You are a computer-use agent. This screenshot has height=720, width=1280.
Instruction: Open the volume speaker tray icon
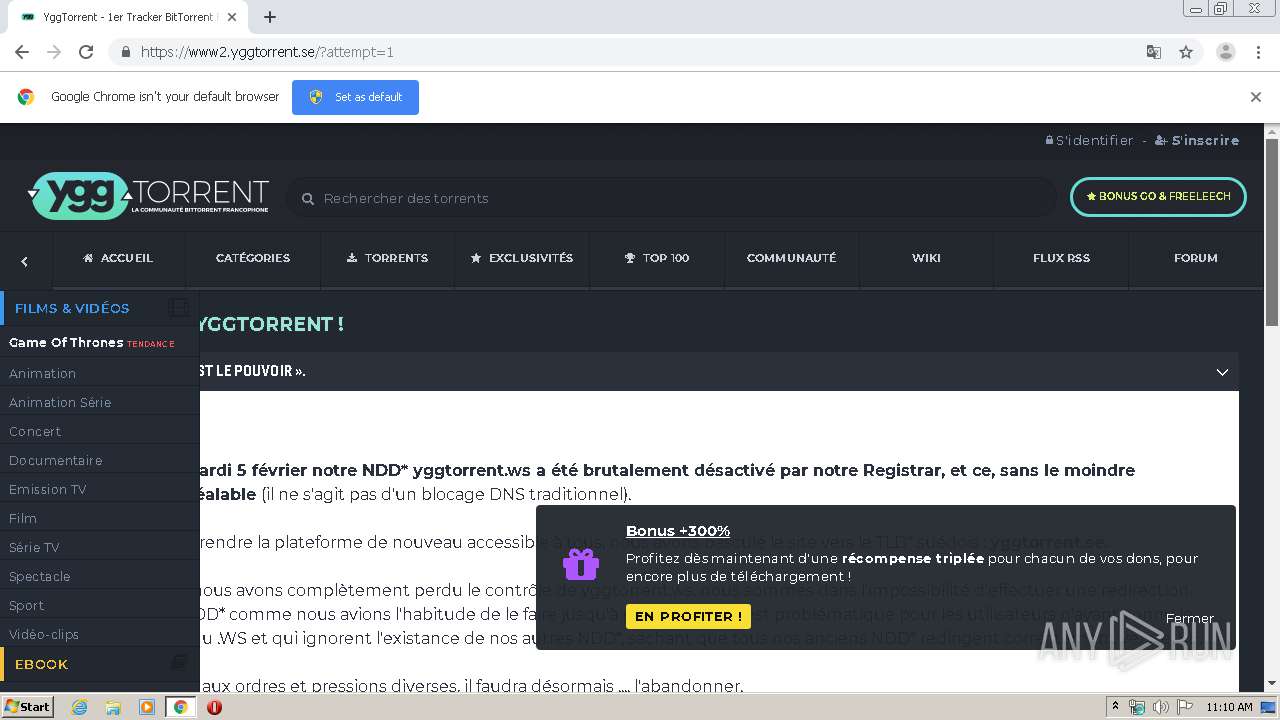tap(1160, 707)
